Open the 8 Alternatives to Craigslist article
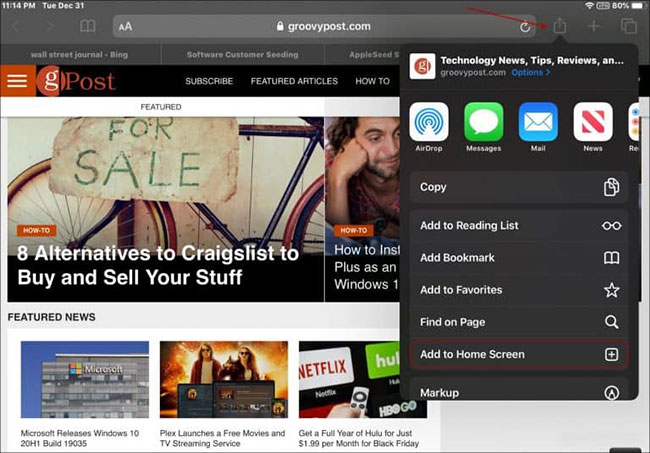Viewport: 650px width, 453px height. (x=158, y=265)
